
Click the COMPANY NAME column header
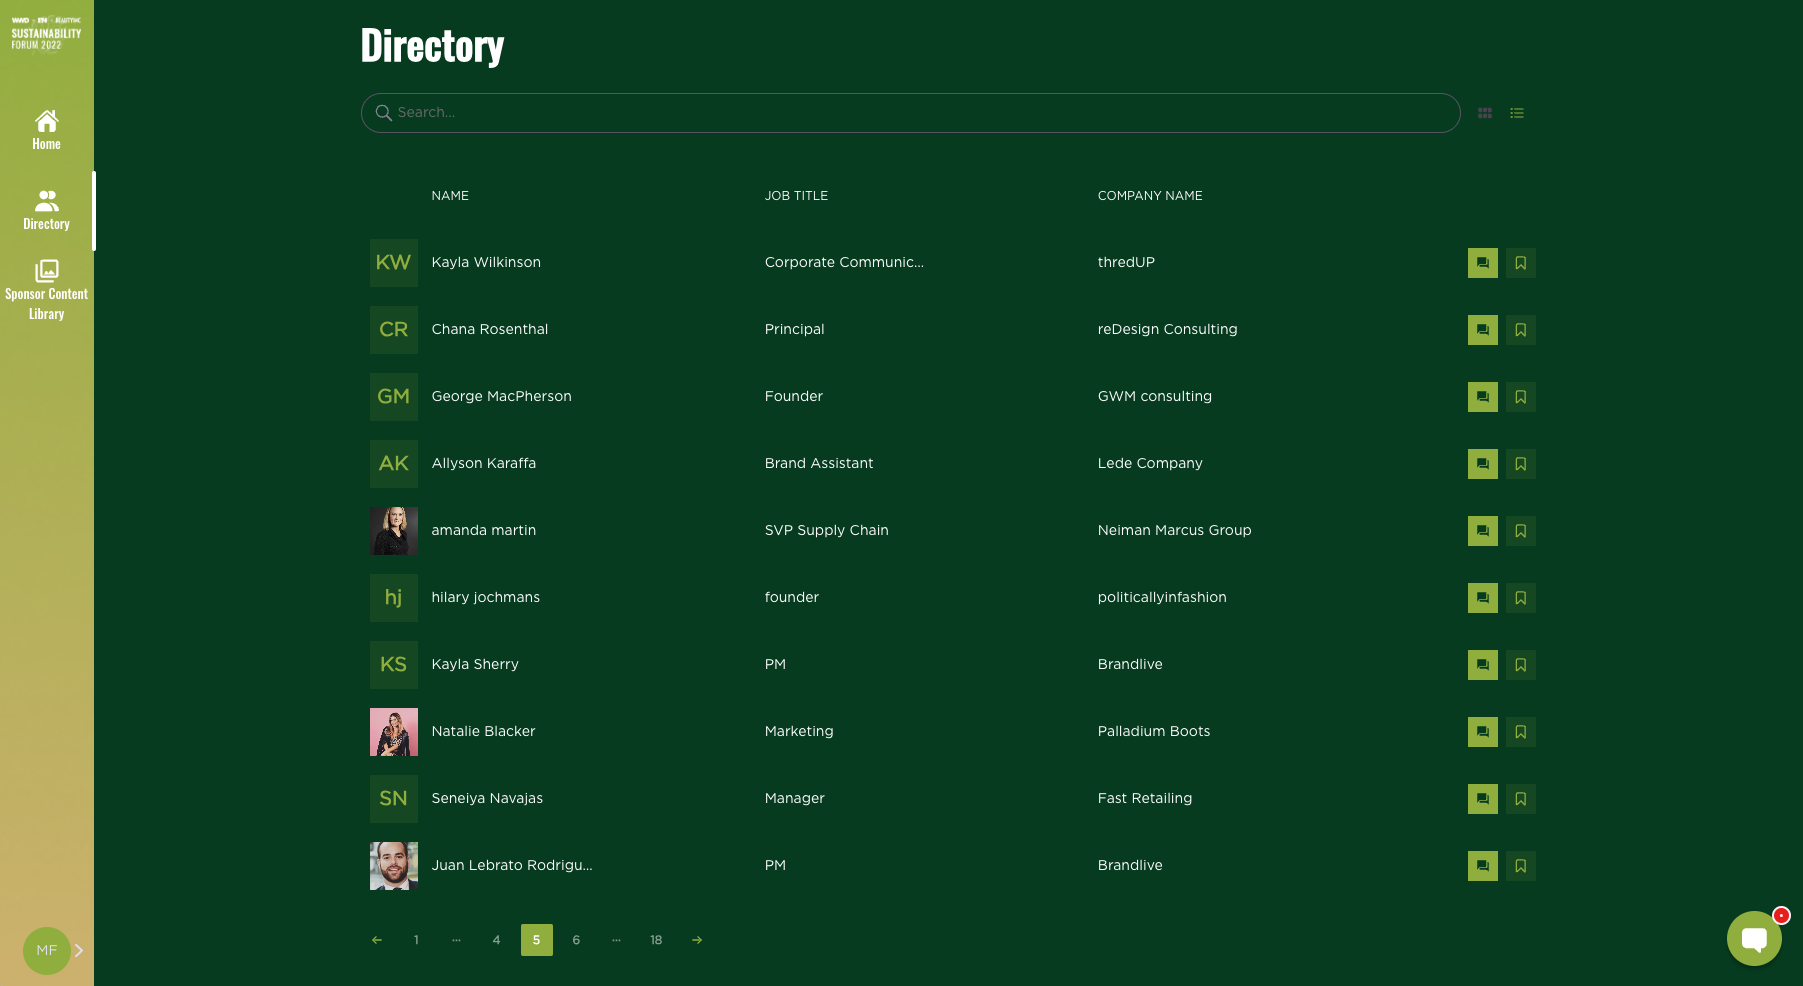(1150, 196)
